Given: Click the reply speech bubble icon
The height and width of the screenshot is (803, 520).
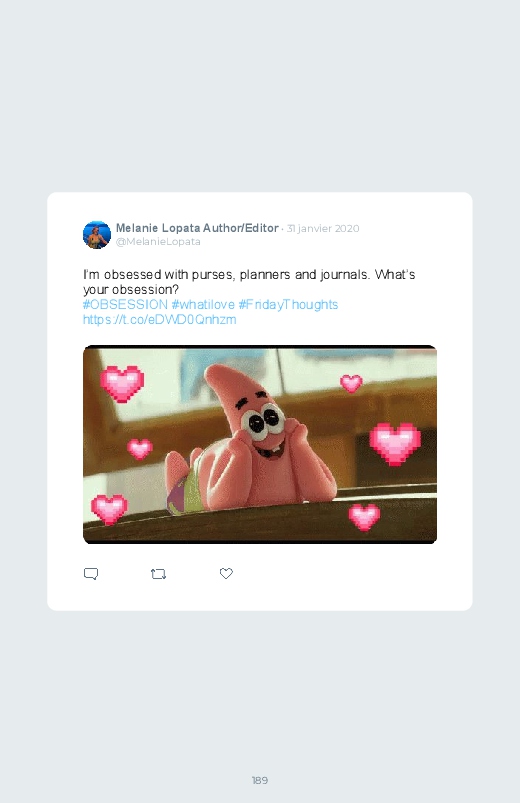Looking at the screenshot, I should [x=91, y=574].
